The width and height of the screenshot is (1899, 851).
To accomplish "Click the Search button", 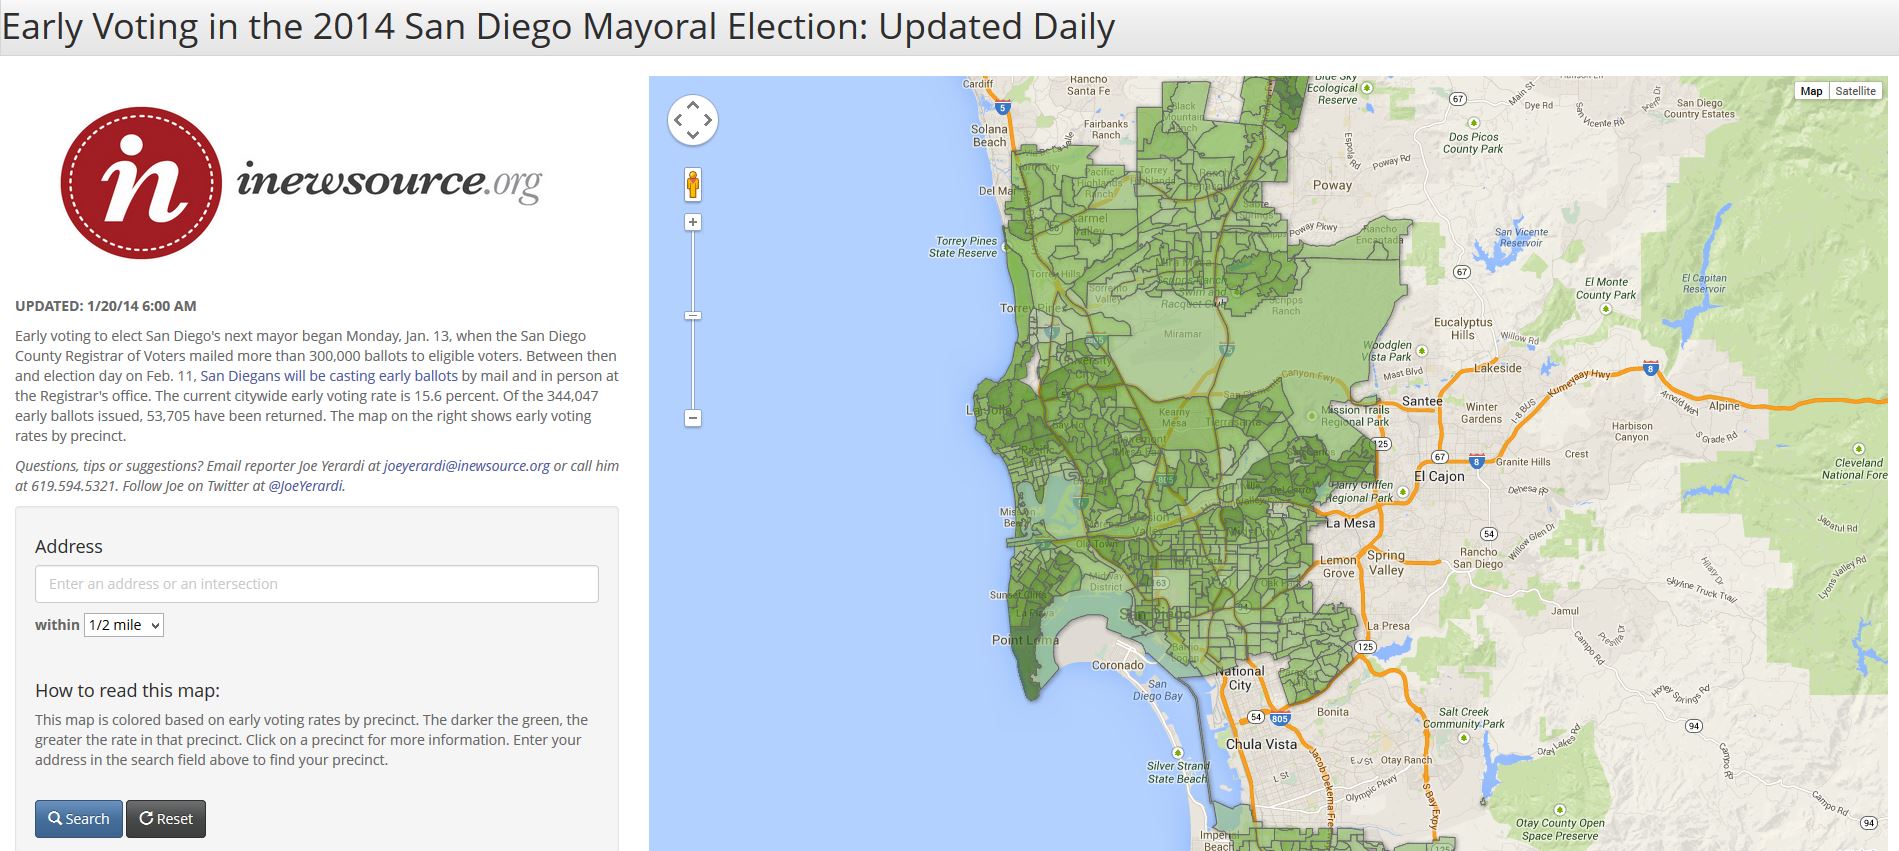I will (x=79, y=819).
